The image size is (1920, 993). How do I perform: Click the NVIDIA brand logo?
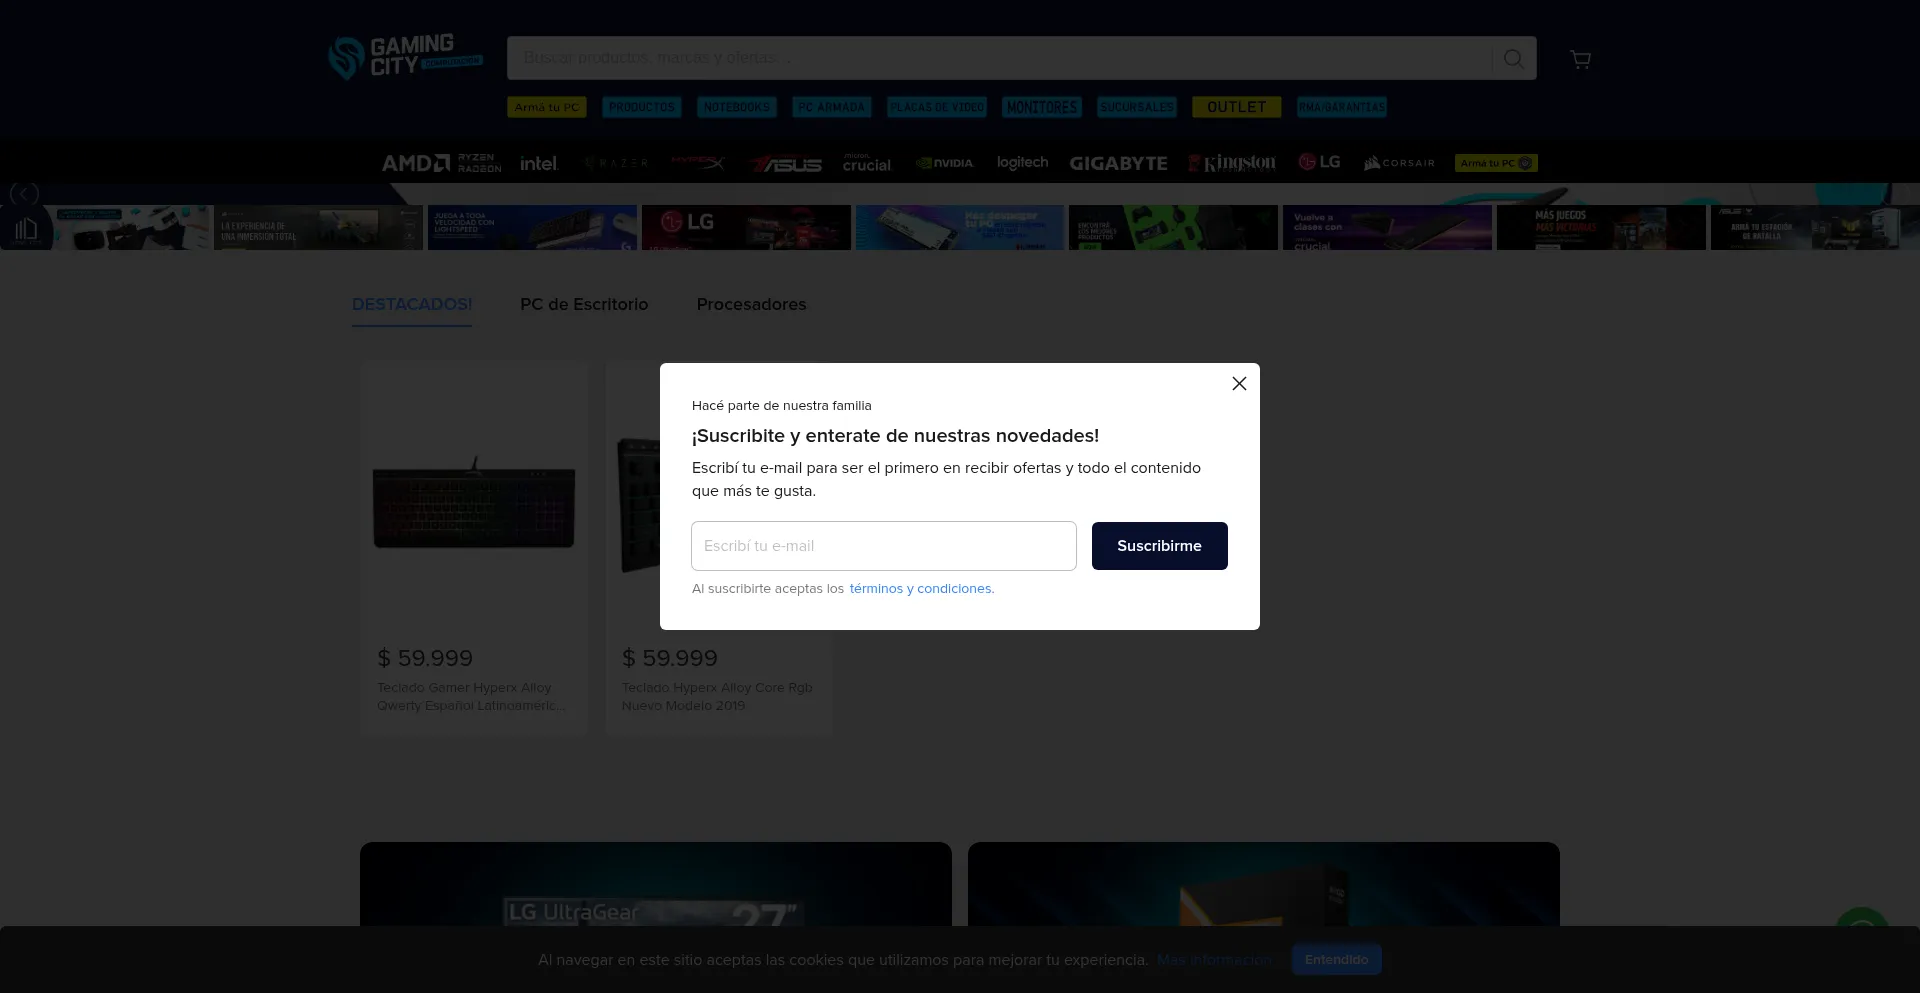[x=944, y=163]
